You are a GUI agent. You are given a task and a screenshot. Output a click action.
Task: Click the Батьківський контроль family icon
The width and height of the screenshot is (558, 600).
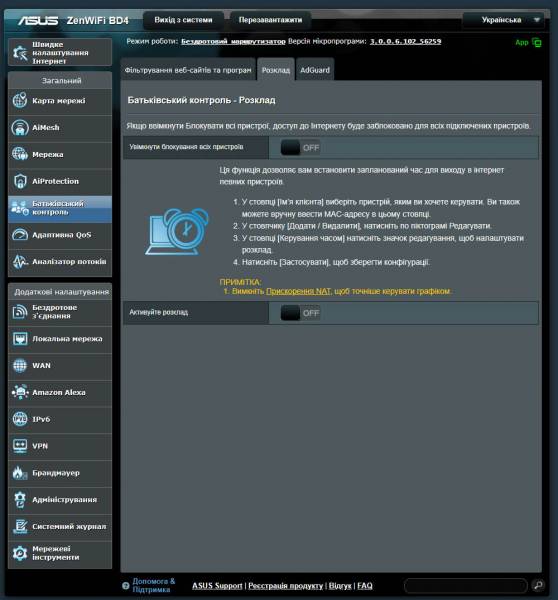click(x=20, y=208)
